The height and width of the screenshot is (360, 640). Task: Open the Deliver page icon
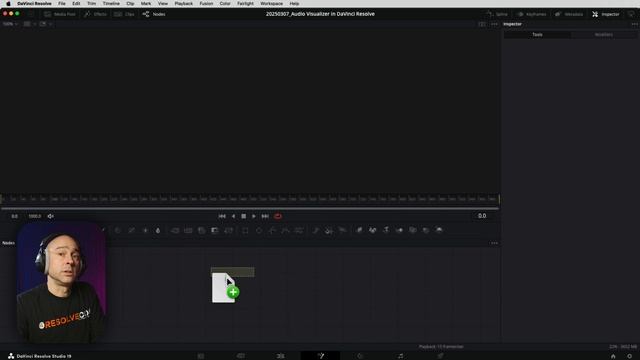[x=440, y=356]
